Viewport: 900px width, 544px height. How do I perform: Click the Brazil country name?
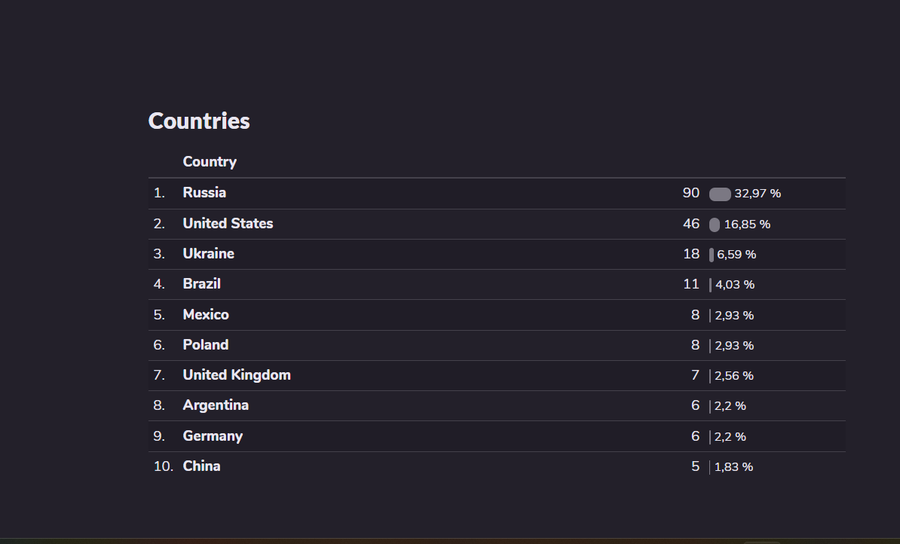201,284
